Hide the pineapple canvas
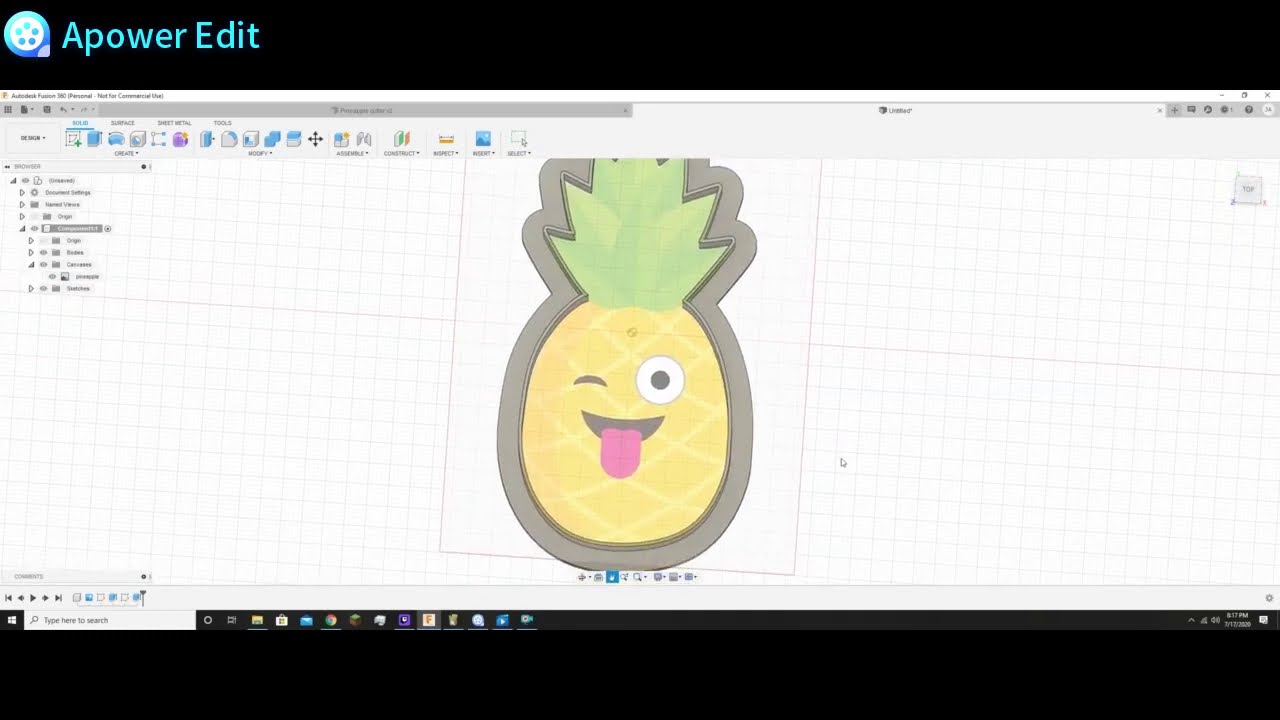Screen dimensions: 1280x720 (52, 277)
